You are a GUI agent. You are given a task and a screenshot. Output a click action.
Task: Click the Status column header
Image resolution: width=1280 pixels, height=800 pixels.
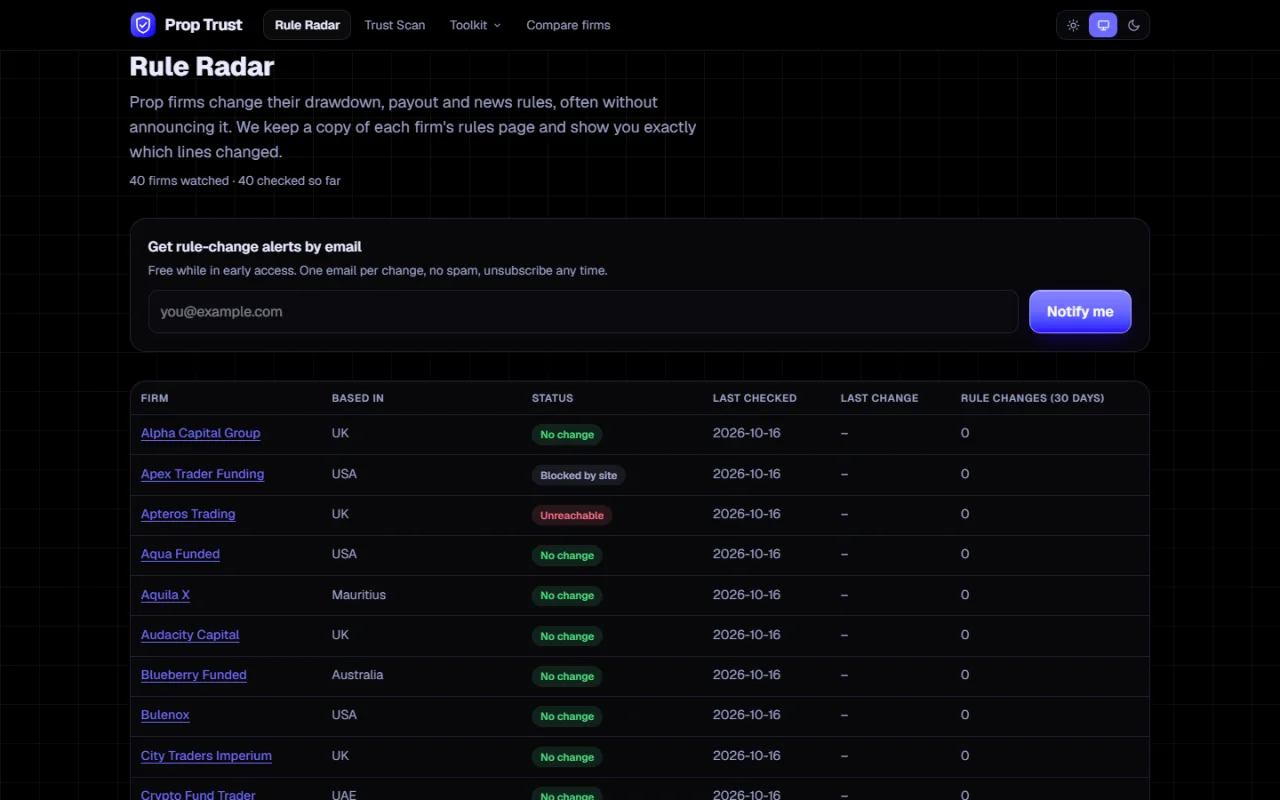click(x=553, y=398)
